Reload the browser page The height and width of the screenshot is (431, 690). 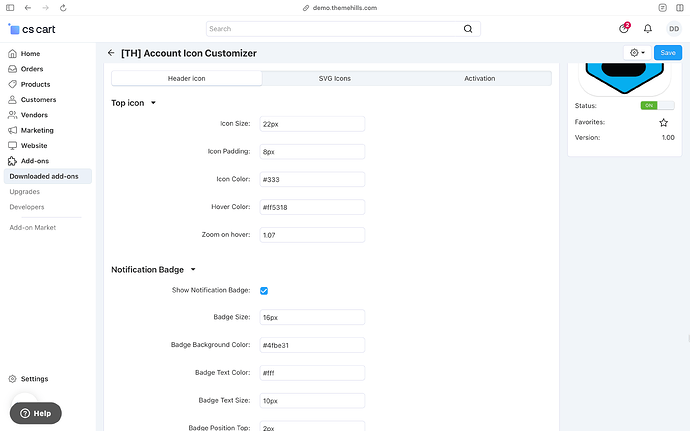pos(63,8)
